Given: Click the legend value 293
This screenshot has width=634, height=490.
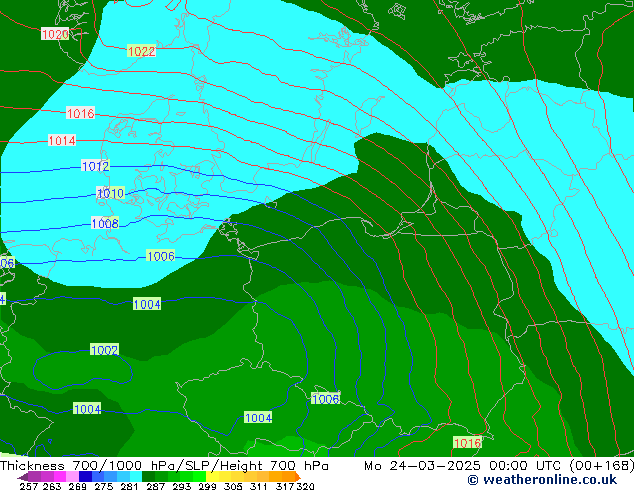Looking at the screenshot, I should pyautogui.click(x=181, y=486).
